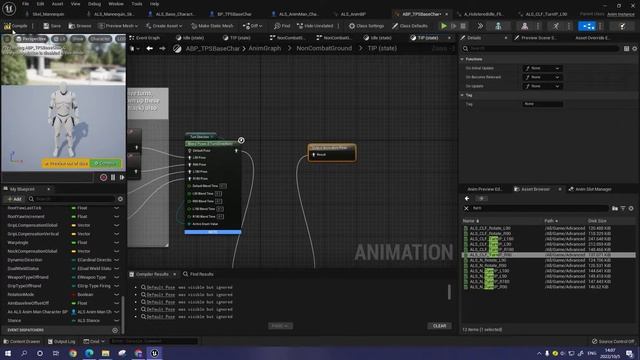
Task: Add a new event dispatcher
Action: click(x=115, y=330)
